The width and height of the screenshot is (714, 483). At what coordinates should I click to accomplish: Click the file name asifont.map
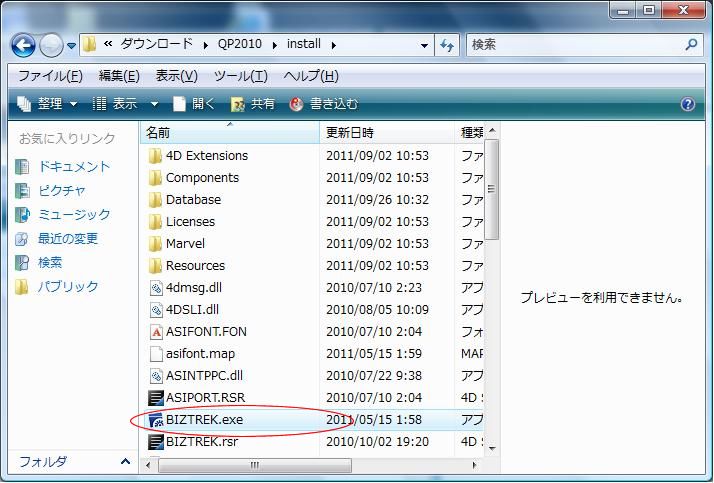coord(200,354)
